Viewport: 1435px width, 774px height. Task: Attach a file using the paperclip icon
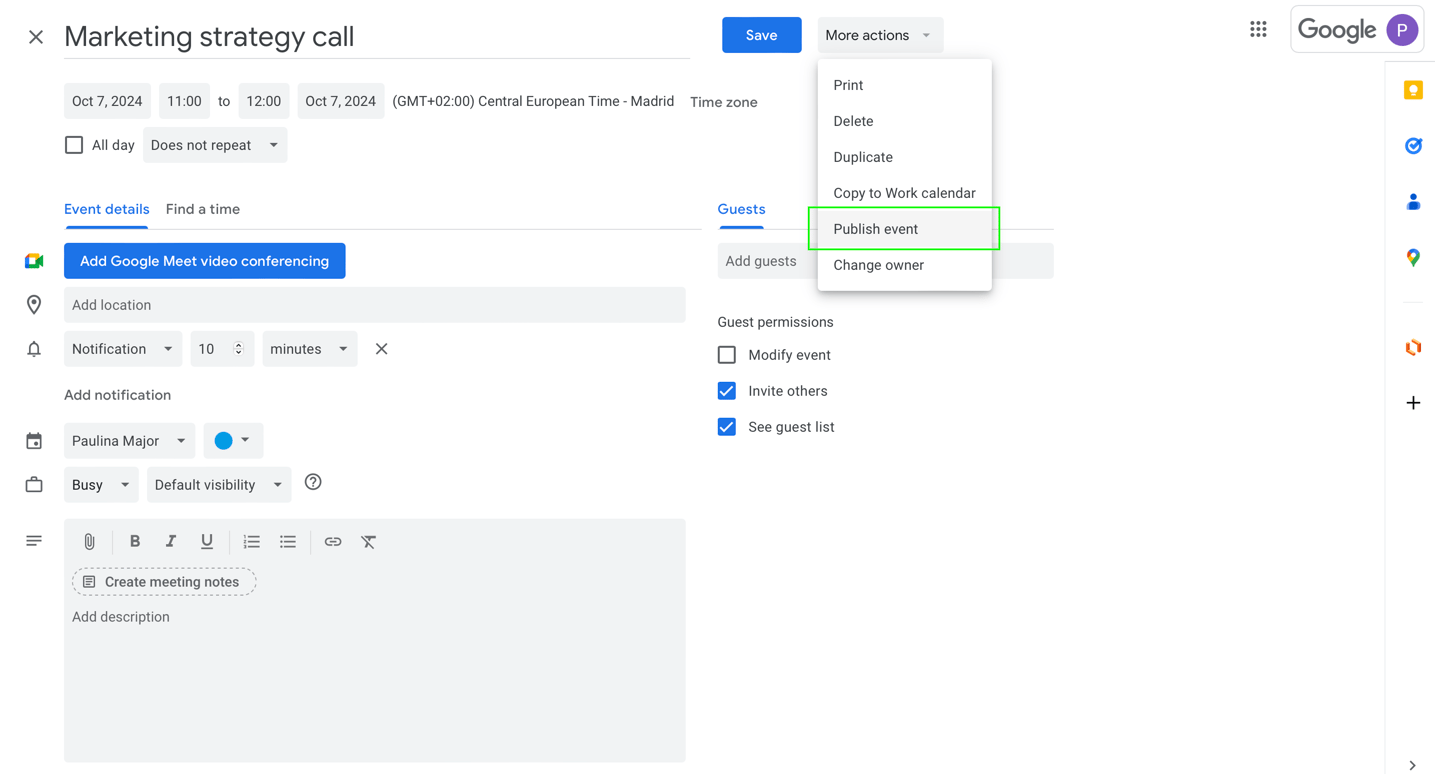[x=89, y=541]
